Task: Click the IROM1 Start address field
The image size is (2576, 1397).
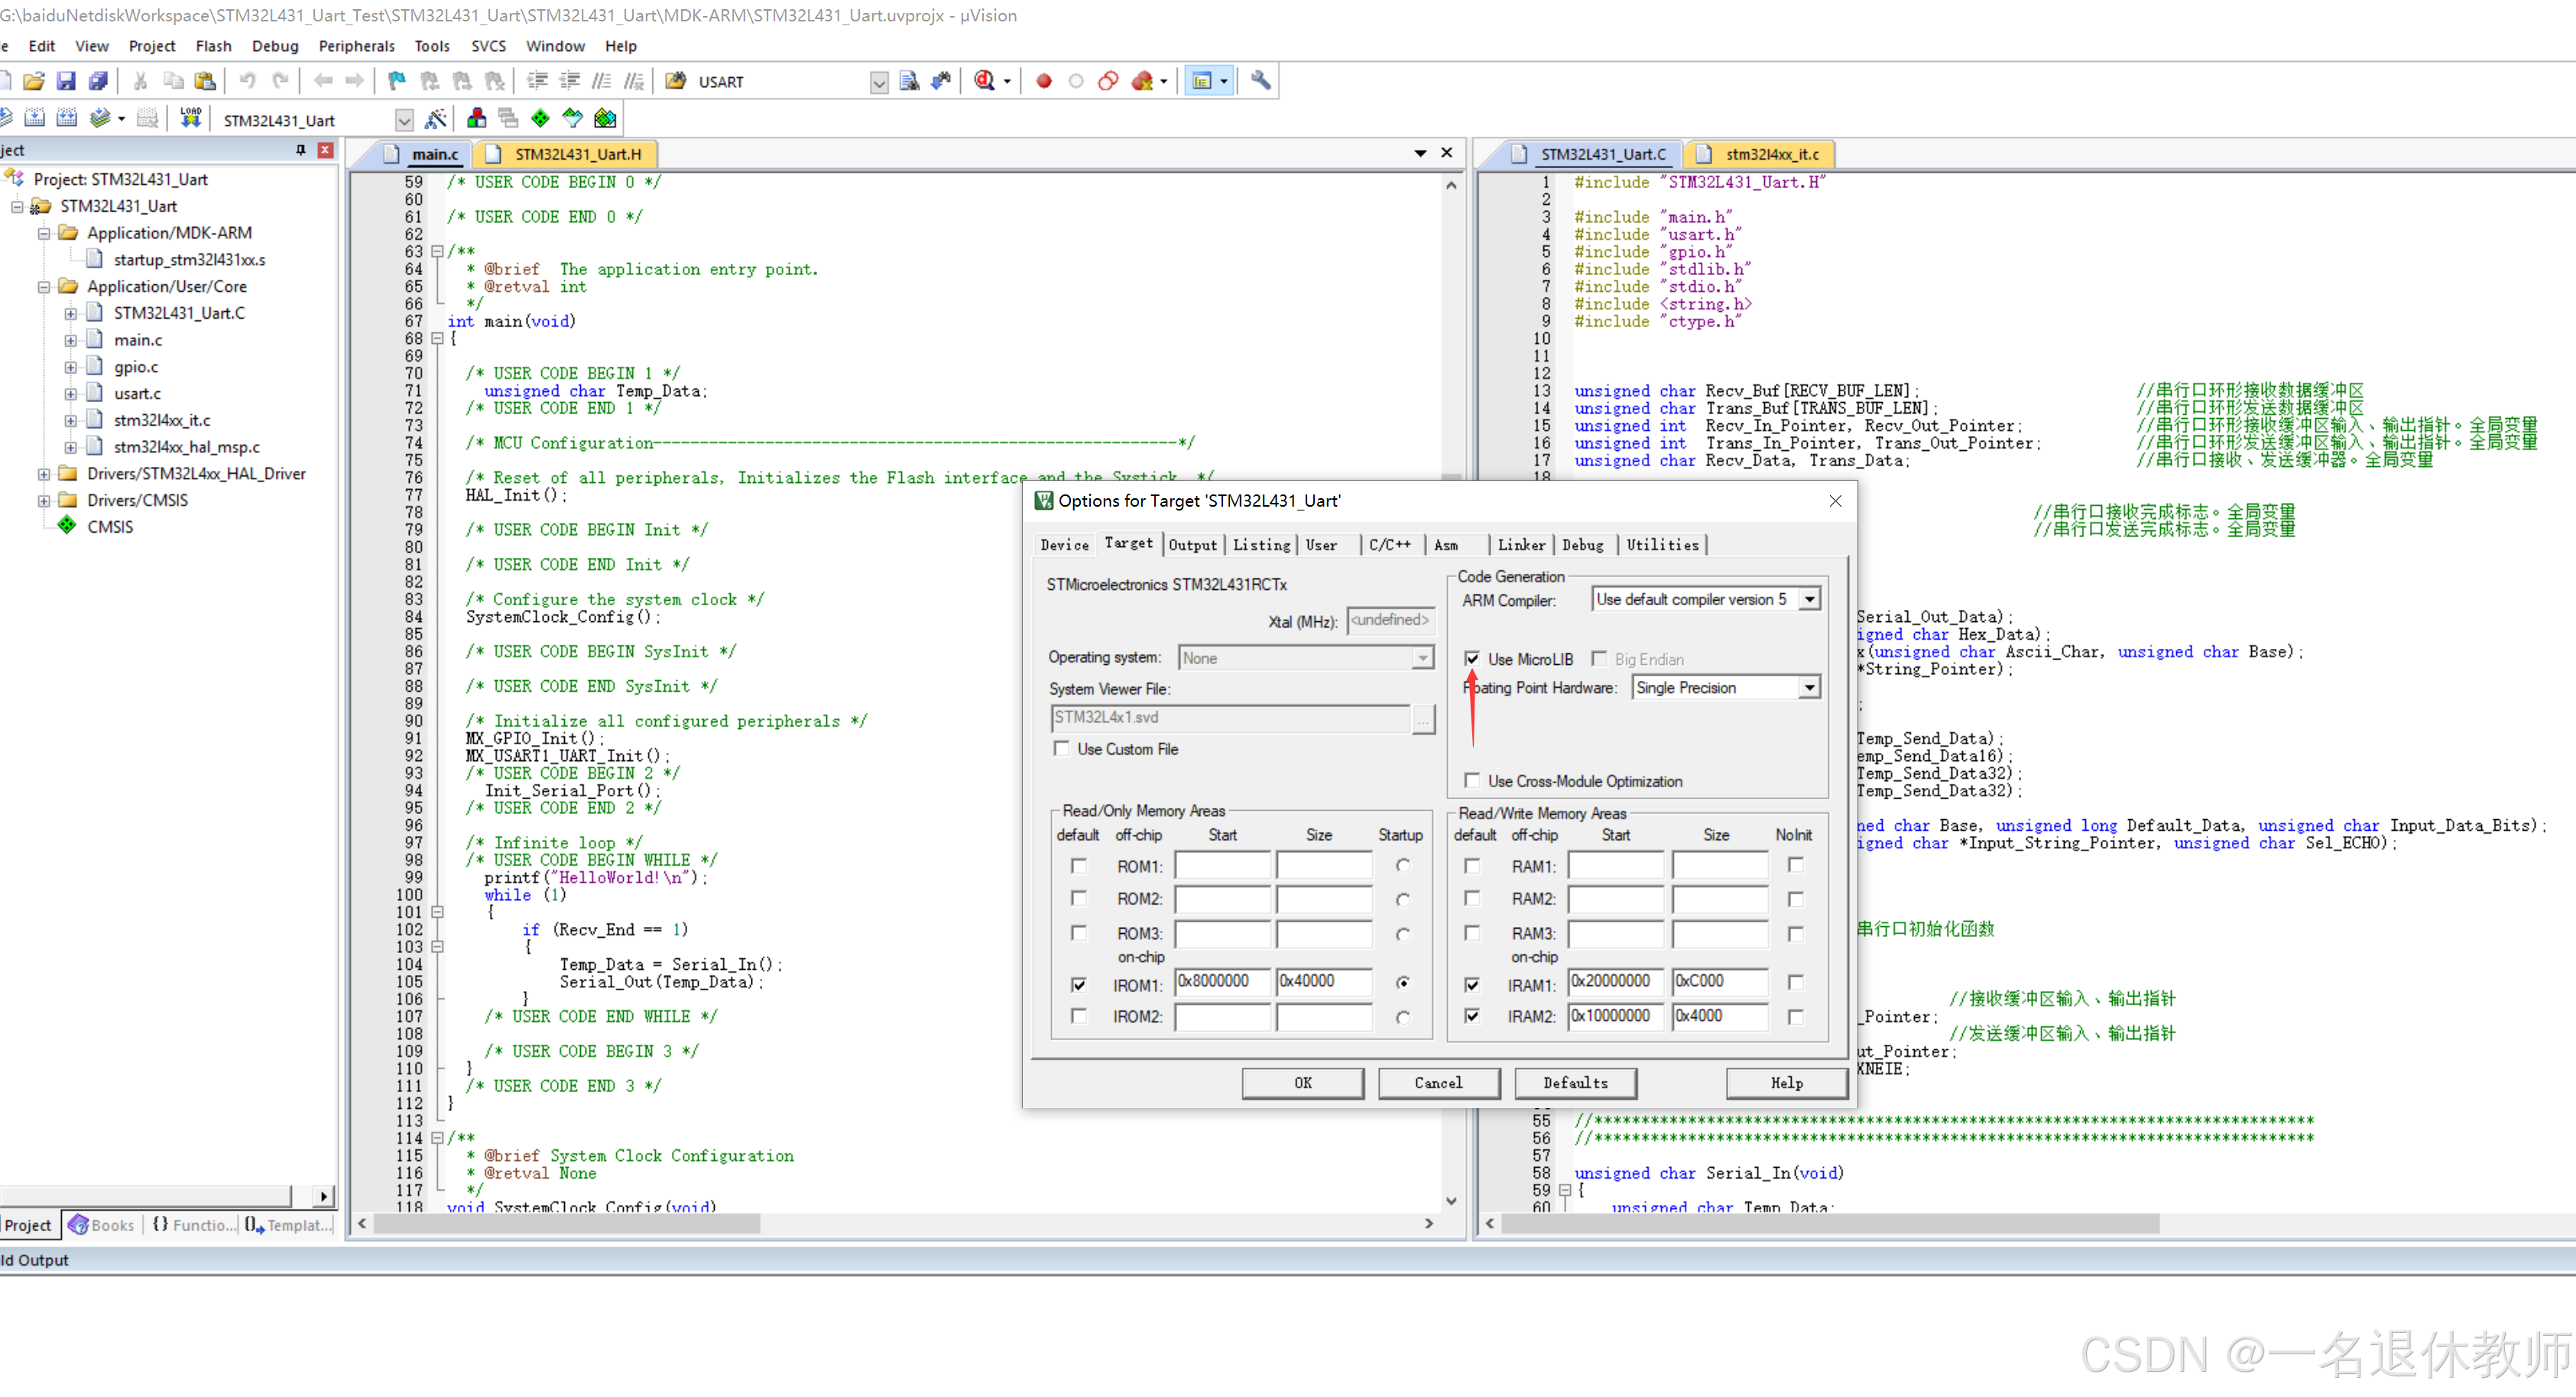Action: click(1222, 981)
